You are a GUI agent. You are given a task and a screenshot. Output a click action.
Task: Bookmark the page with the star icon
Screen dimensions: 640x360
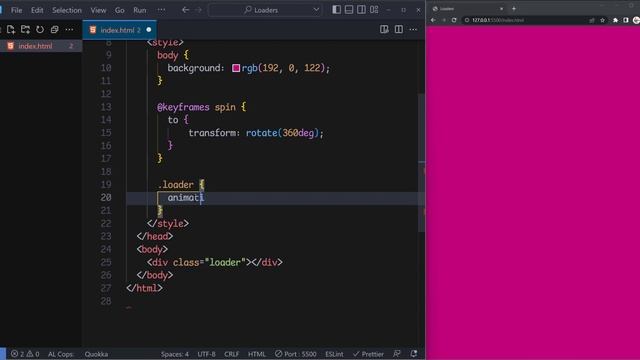(602, 20)
